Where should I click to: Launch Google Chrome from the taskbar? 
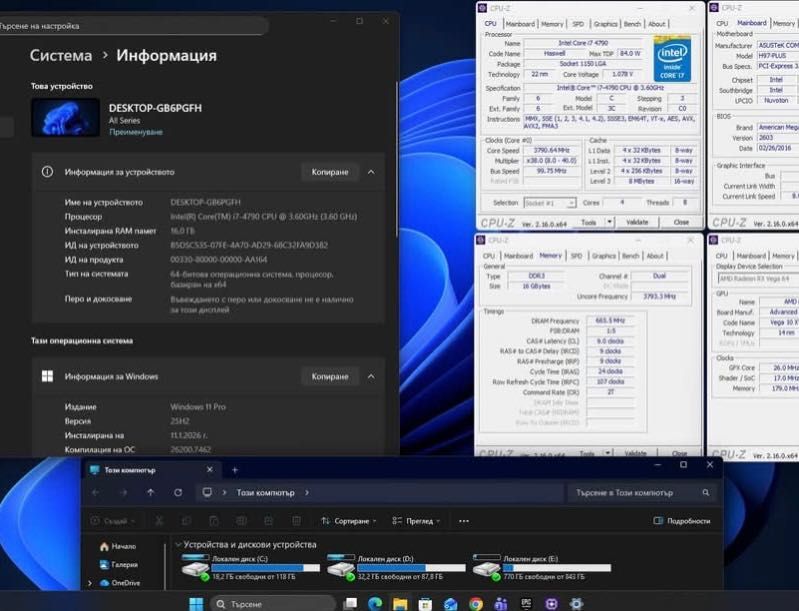(475, 604)
